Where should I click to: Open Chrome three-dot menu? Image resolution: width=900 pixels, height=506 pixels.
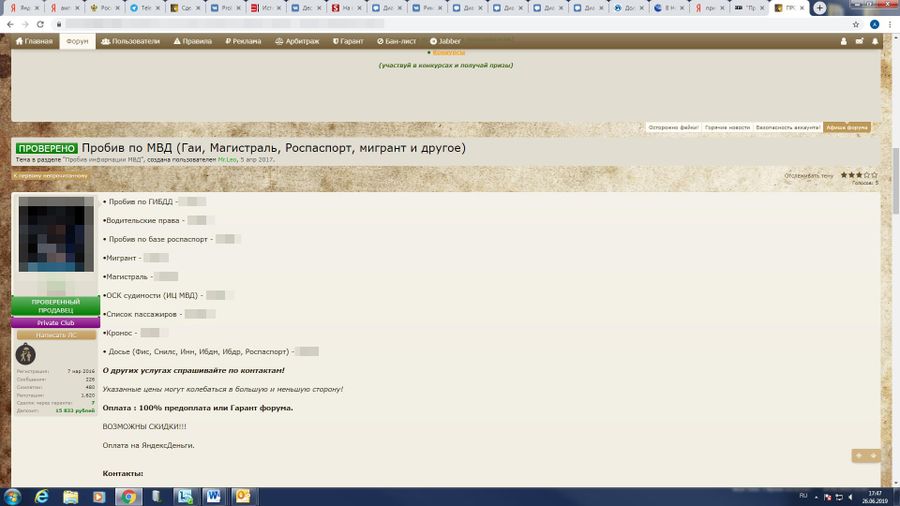(890, 24)
